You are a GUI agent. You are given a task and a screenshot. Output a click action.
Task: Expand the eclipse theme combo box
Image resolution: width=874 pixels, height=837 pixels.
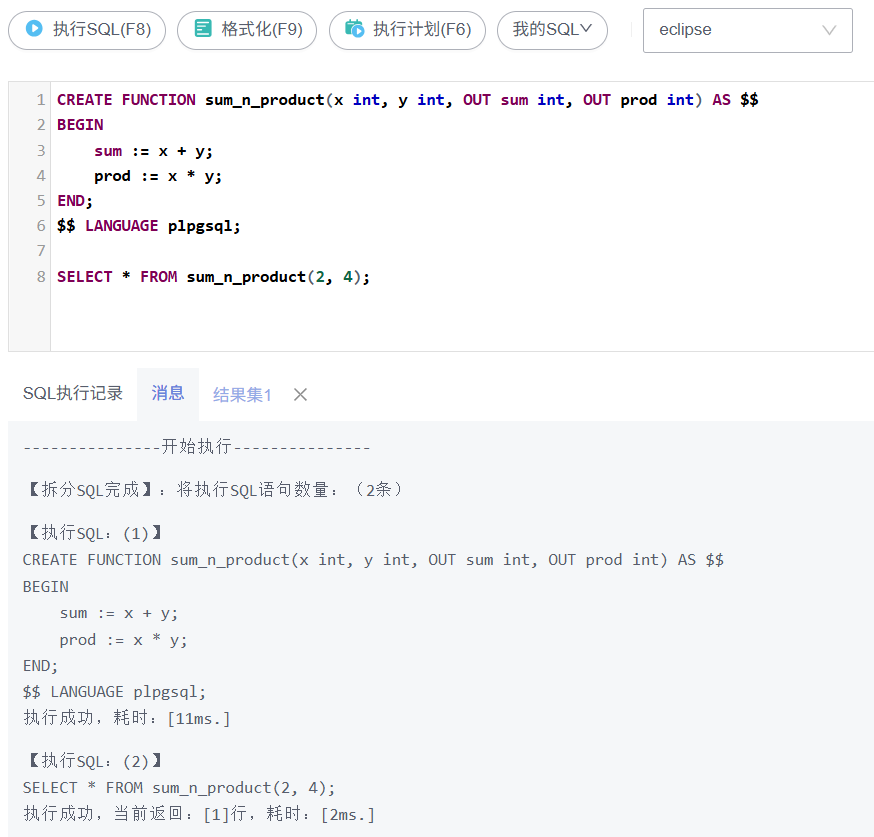(747, 31)
